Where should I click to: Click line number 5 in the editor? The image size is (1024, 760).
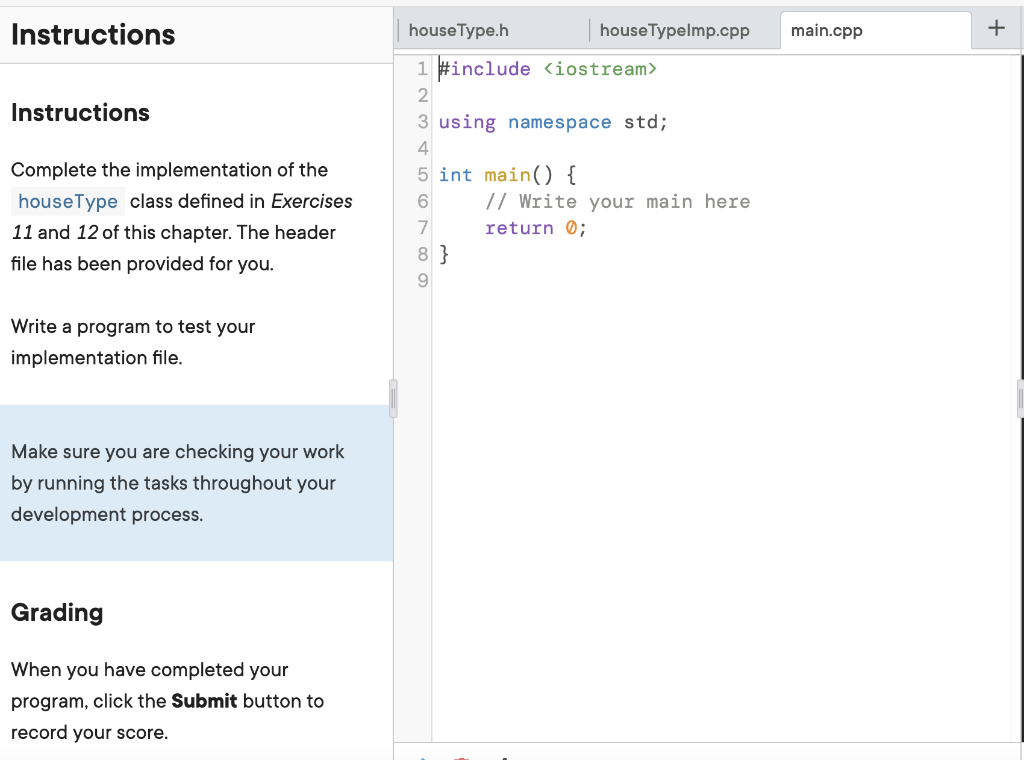coord(422,174)
